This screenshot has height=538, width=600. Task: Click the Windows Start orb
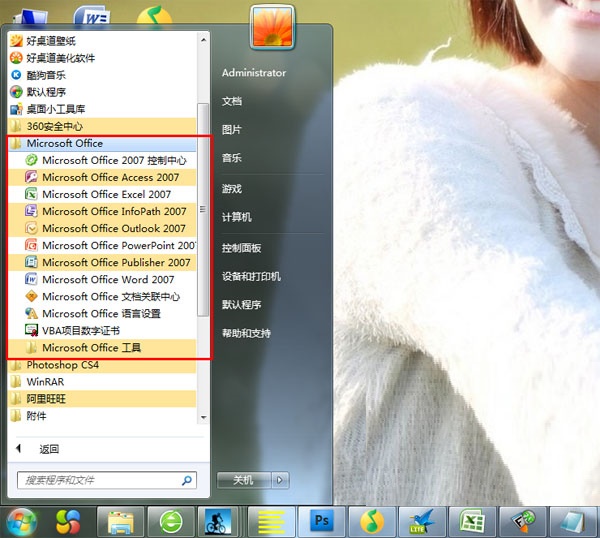(x=21, y=522)
